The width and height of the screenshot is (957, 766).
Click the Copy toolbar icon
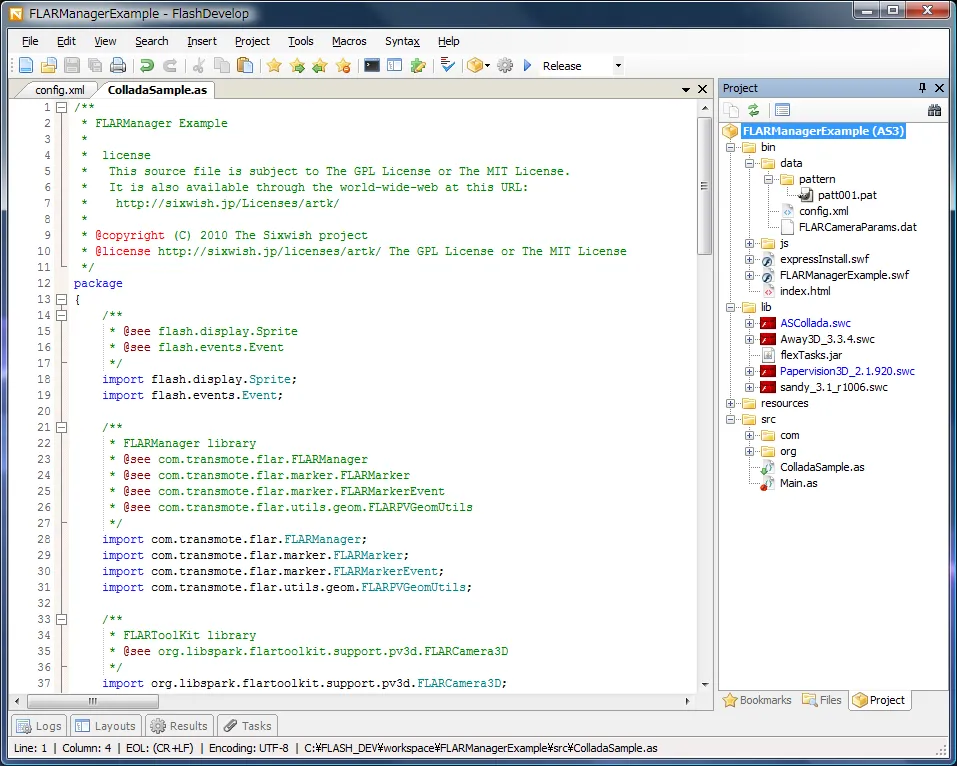click(222, 65)
